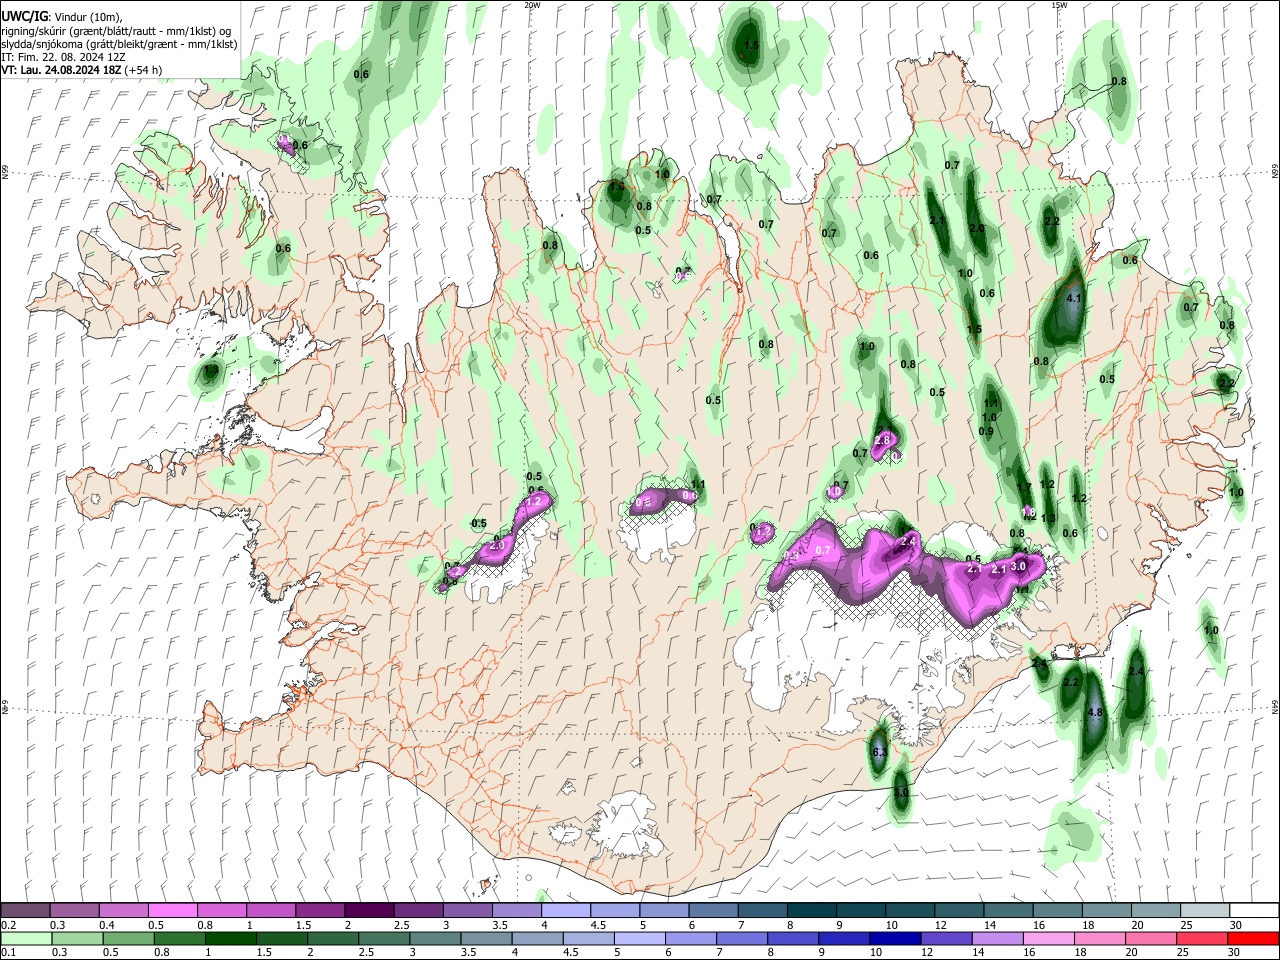Click the "UWC/IG" title text
This screenshot has width=1280, height=960.
point(24,17)
